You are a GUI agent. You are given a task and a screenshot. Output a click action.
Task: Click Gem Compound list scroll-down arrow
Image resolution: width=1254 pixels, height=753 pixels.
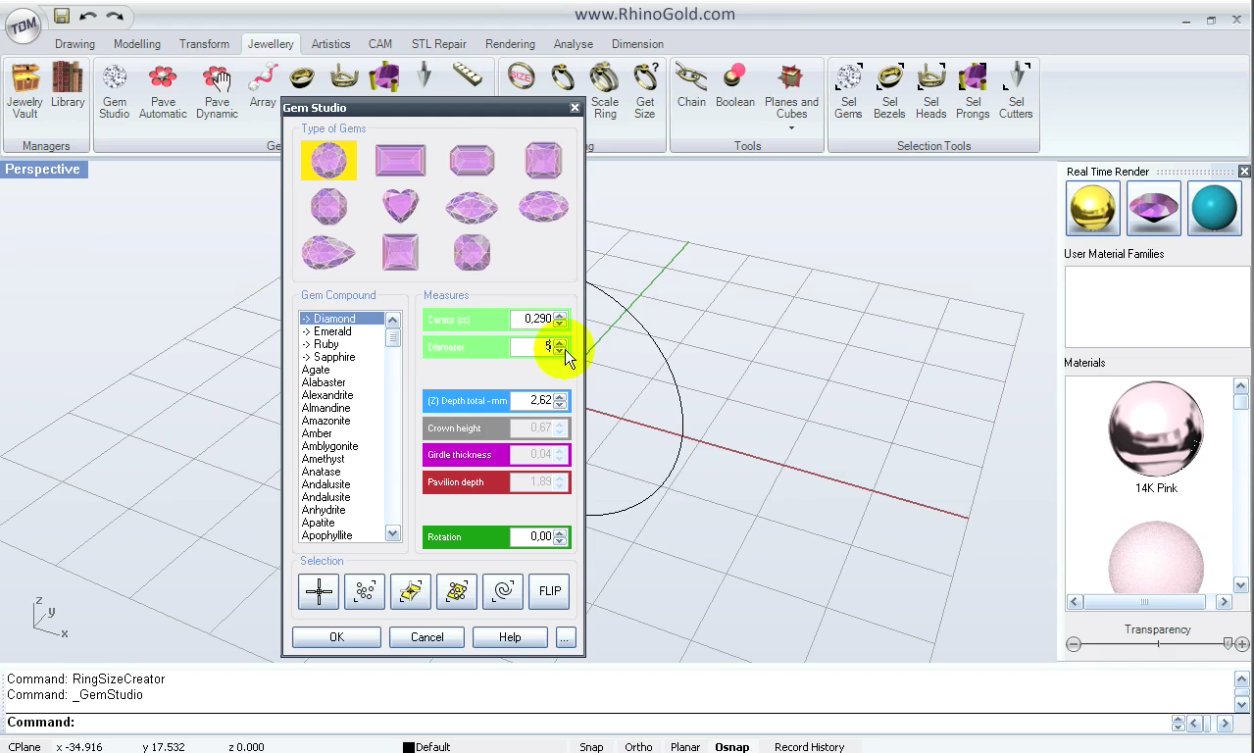392,534
